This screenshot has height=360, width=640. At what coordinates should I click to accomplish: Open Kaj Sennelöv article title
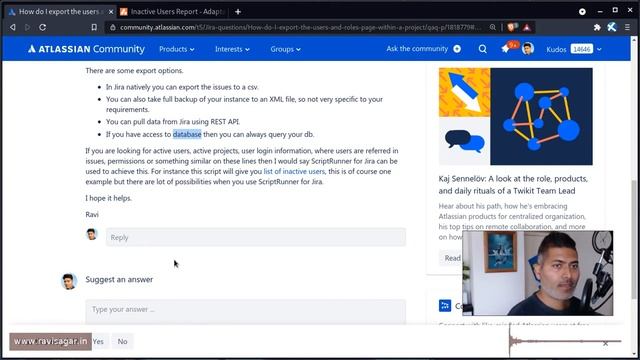click(513, 184)
